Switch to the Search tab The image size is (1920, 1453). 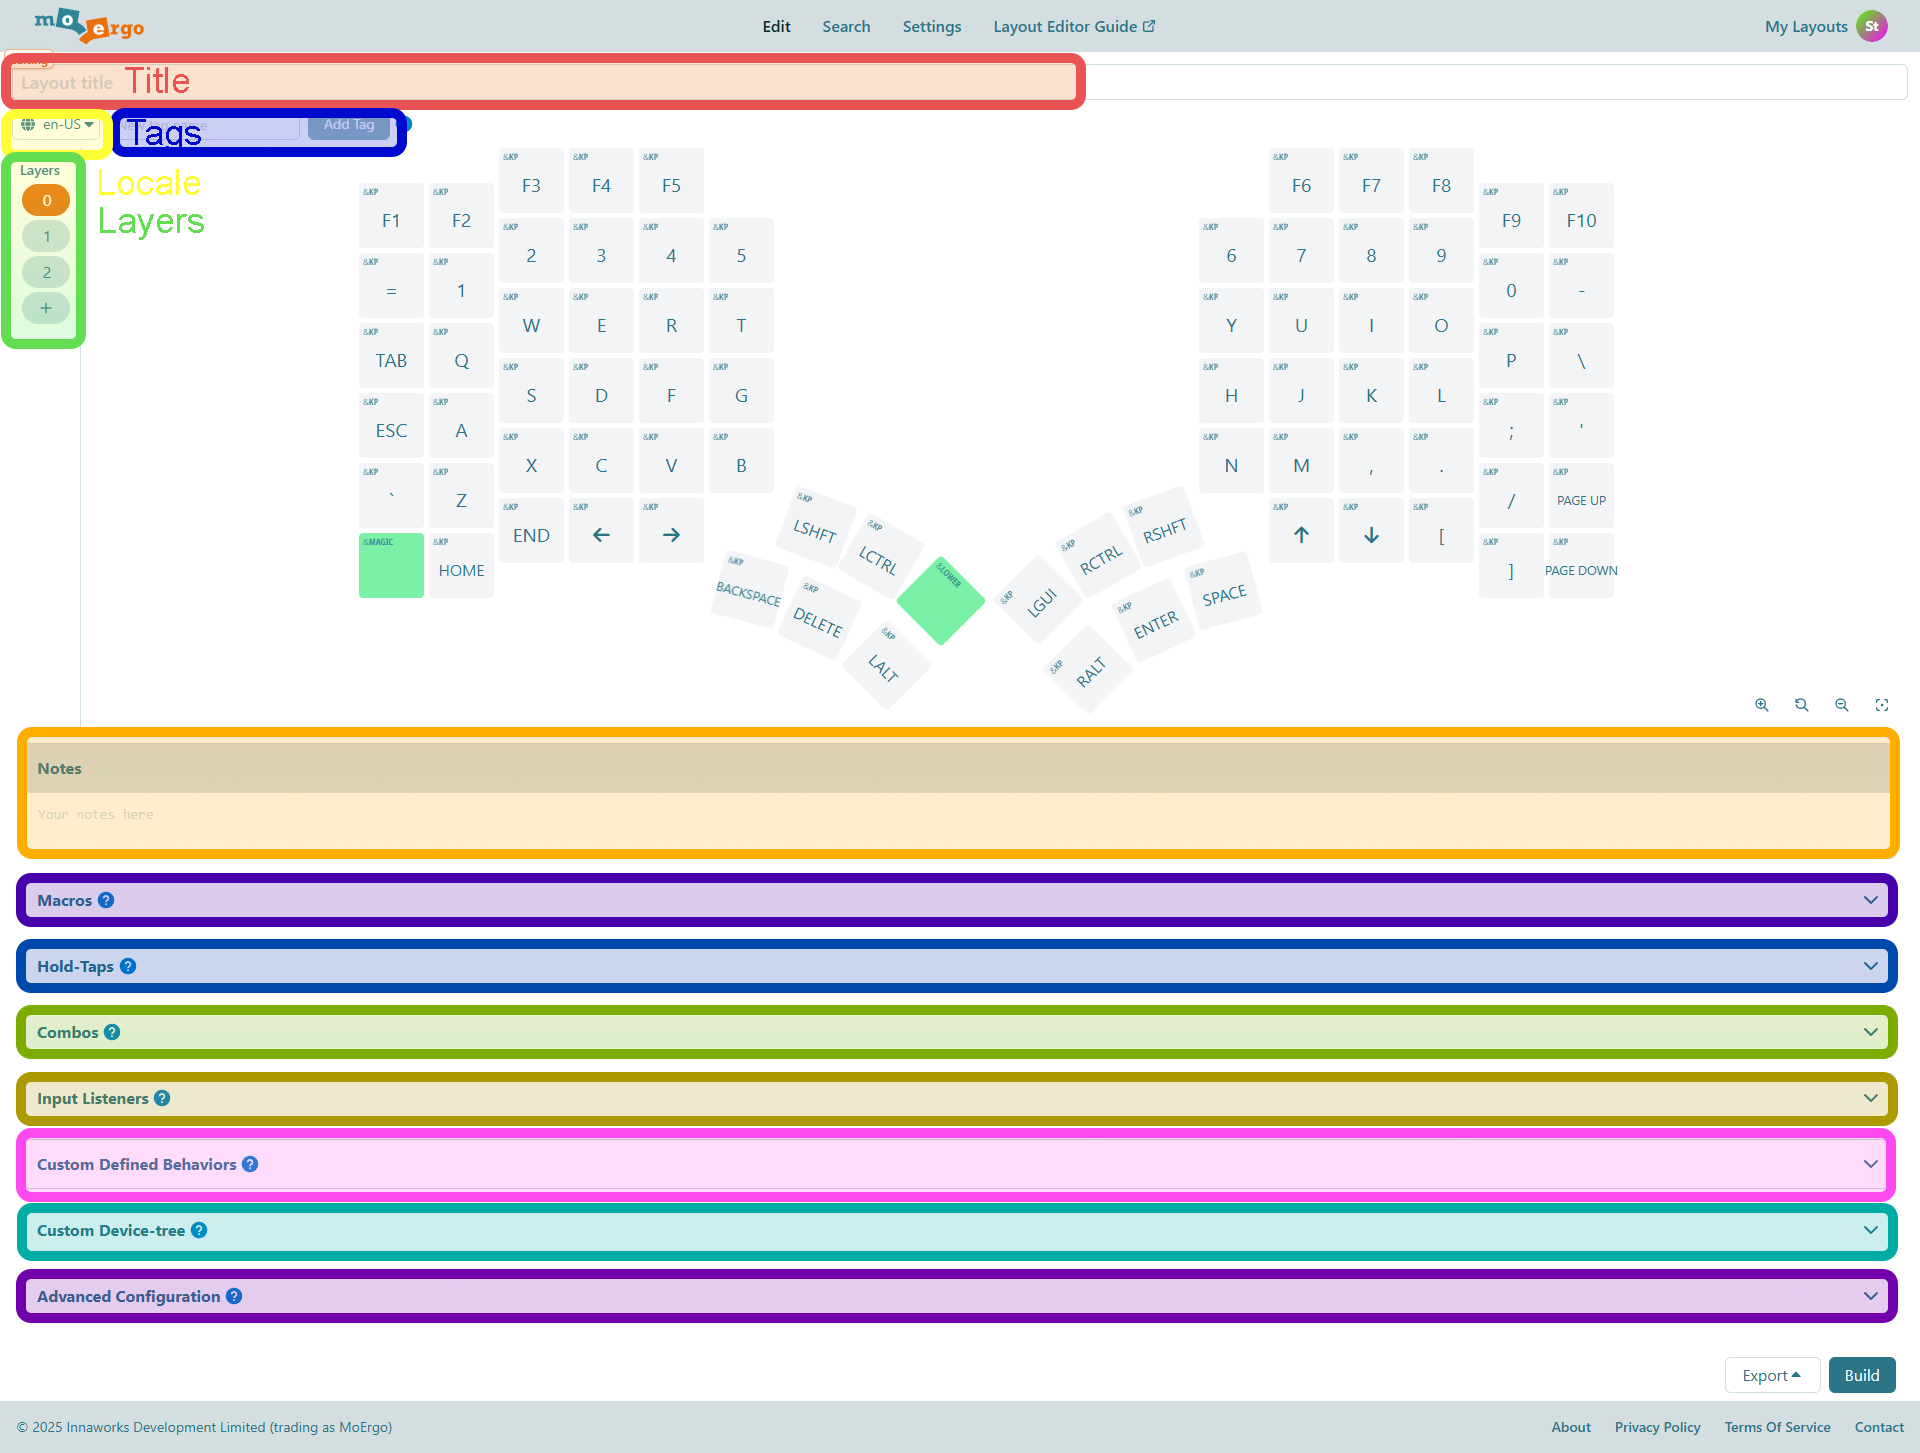pyautogui.click(x=846, y=26)
